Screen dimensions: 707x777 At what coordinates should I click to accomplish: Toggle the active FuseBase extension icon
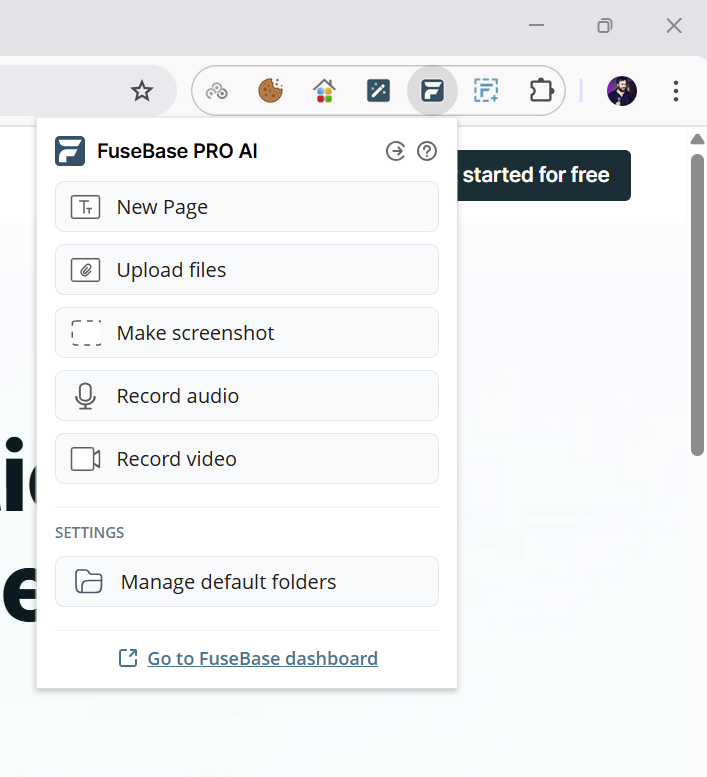pyautogui.click(x=432, y=91)
